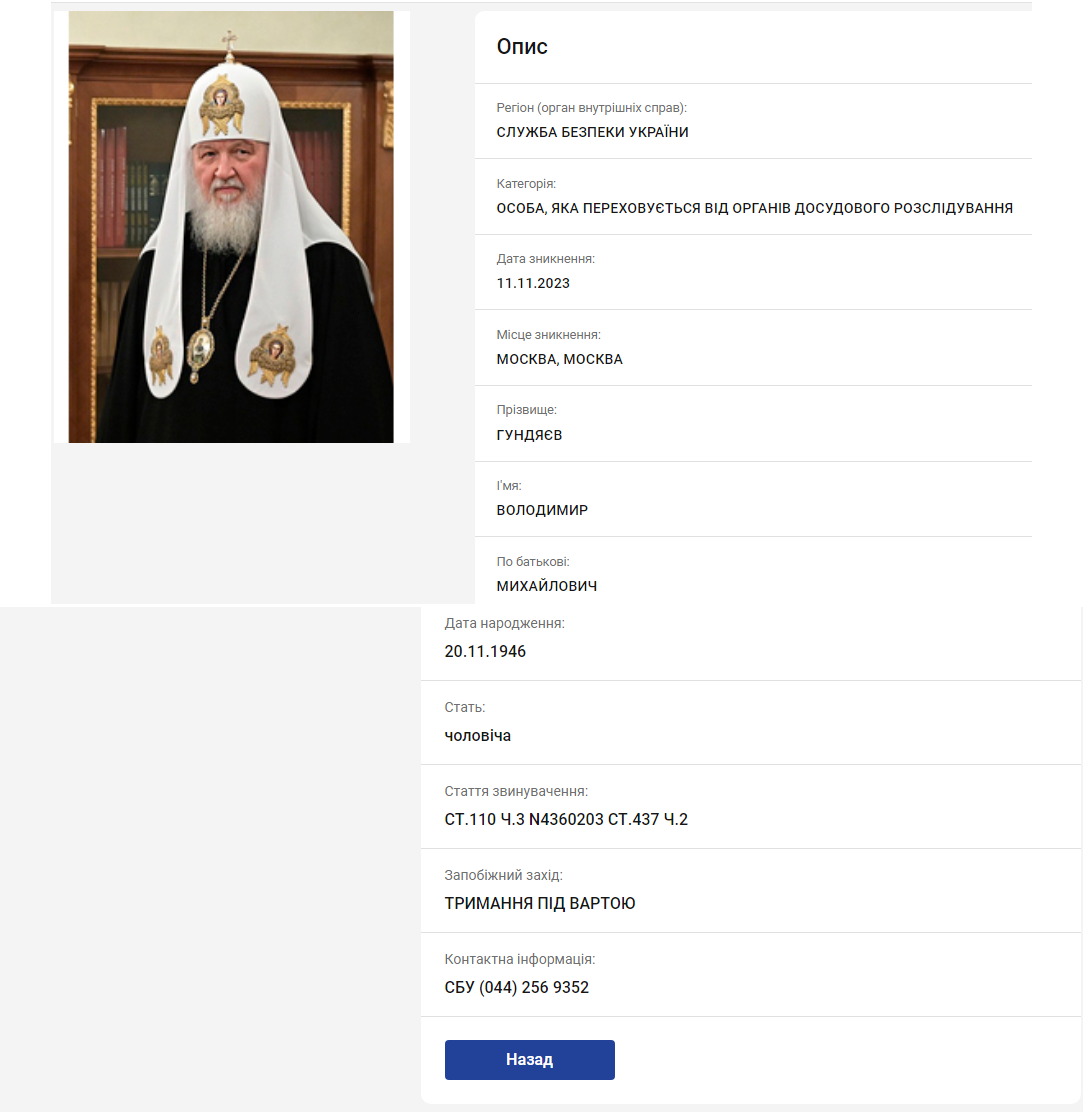Viewport: 1083px width, 1112px height.
Task: Click the Опис section heading
Action: tap(522, 47)
